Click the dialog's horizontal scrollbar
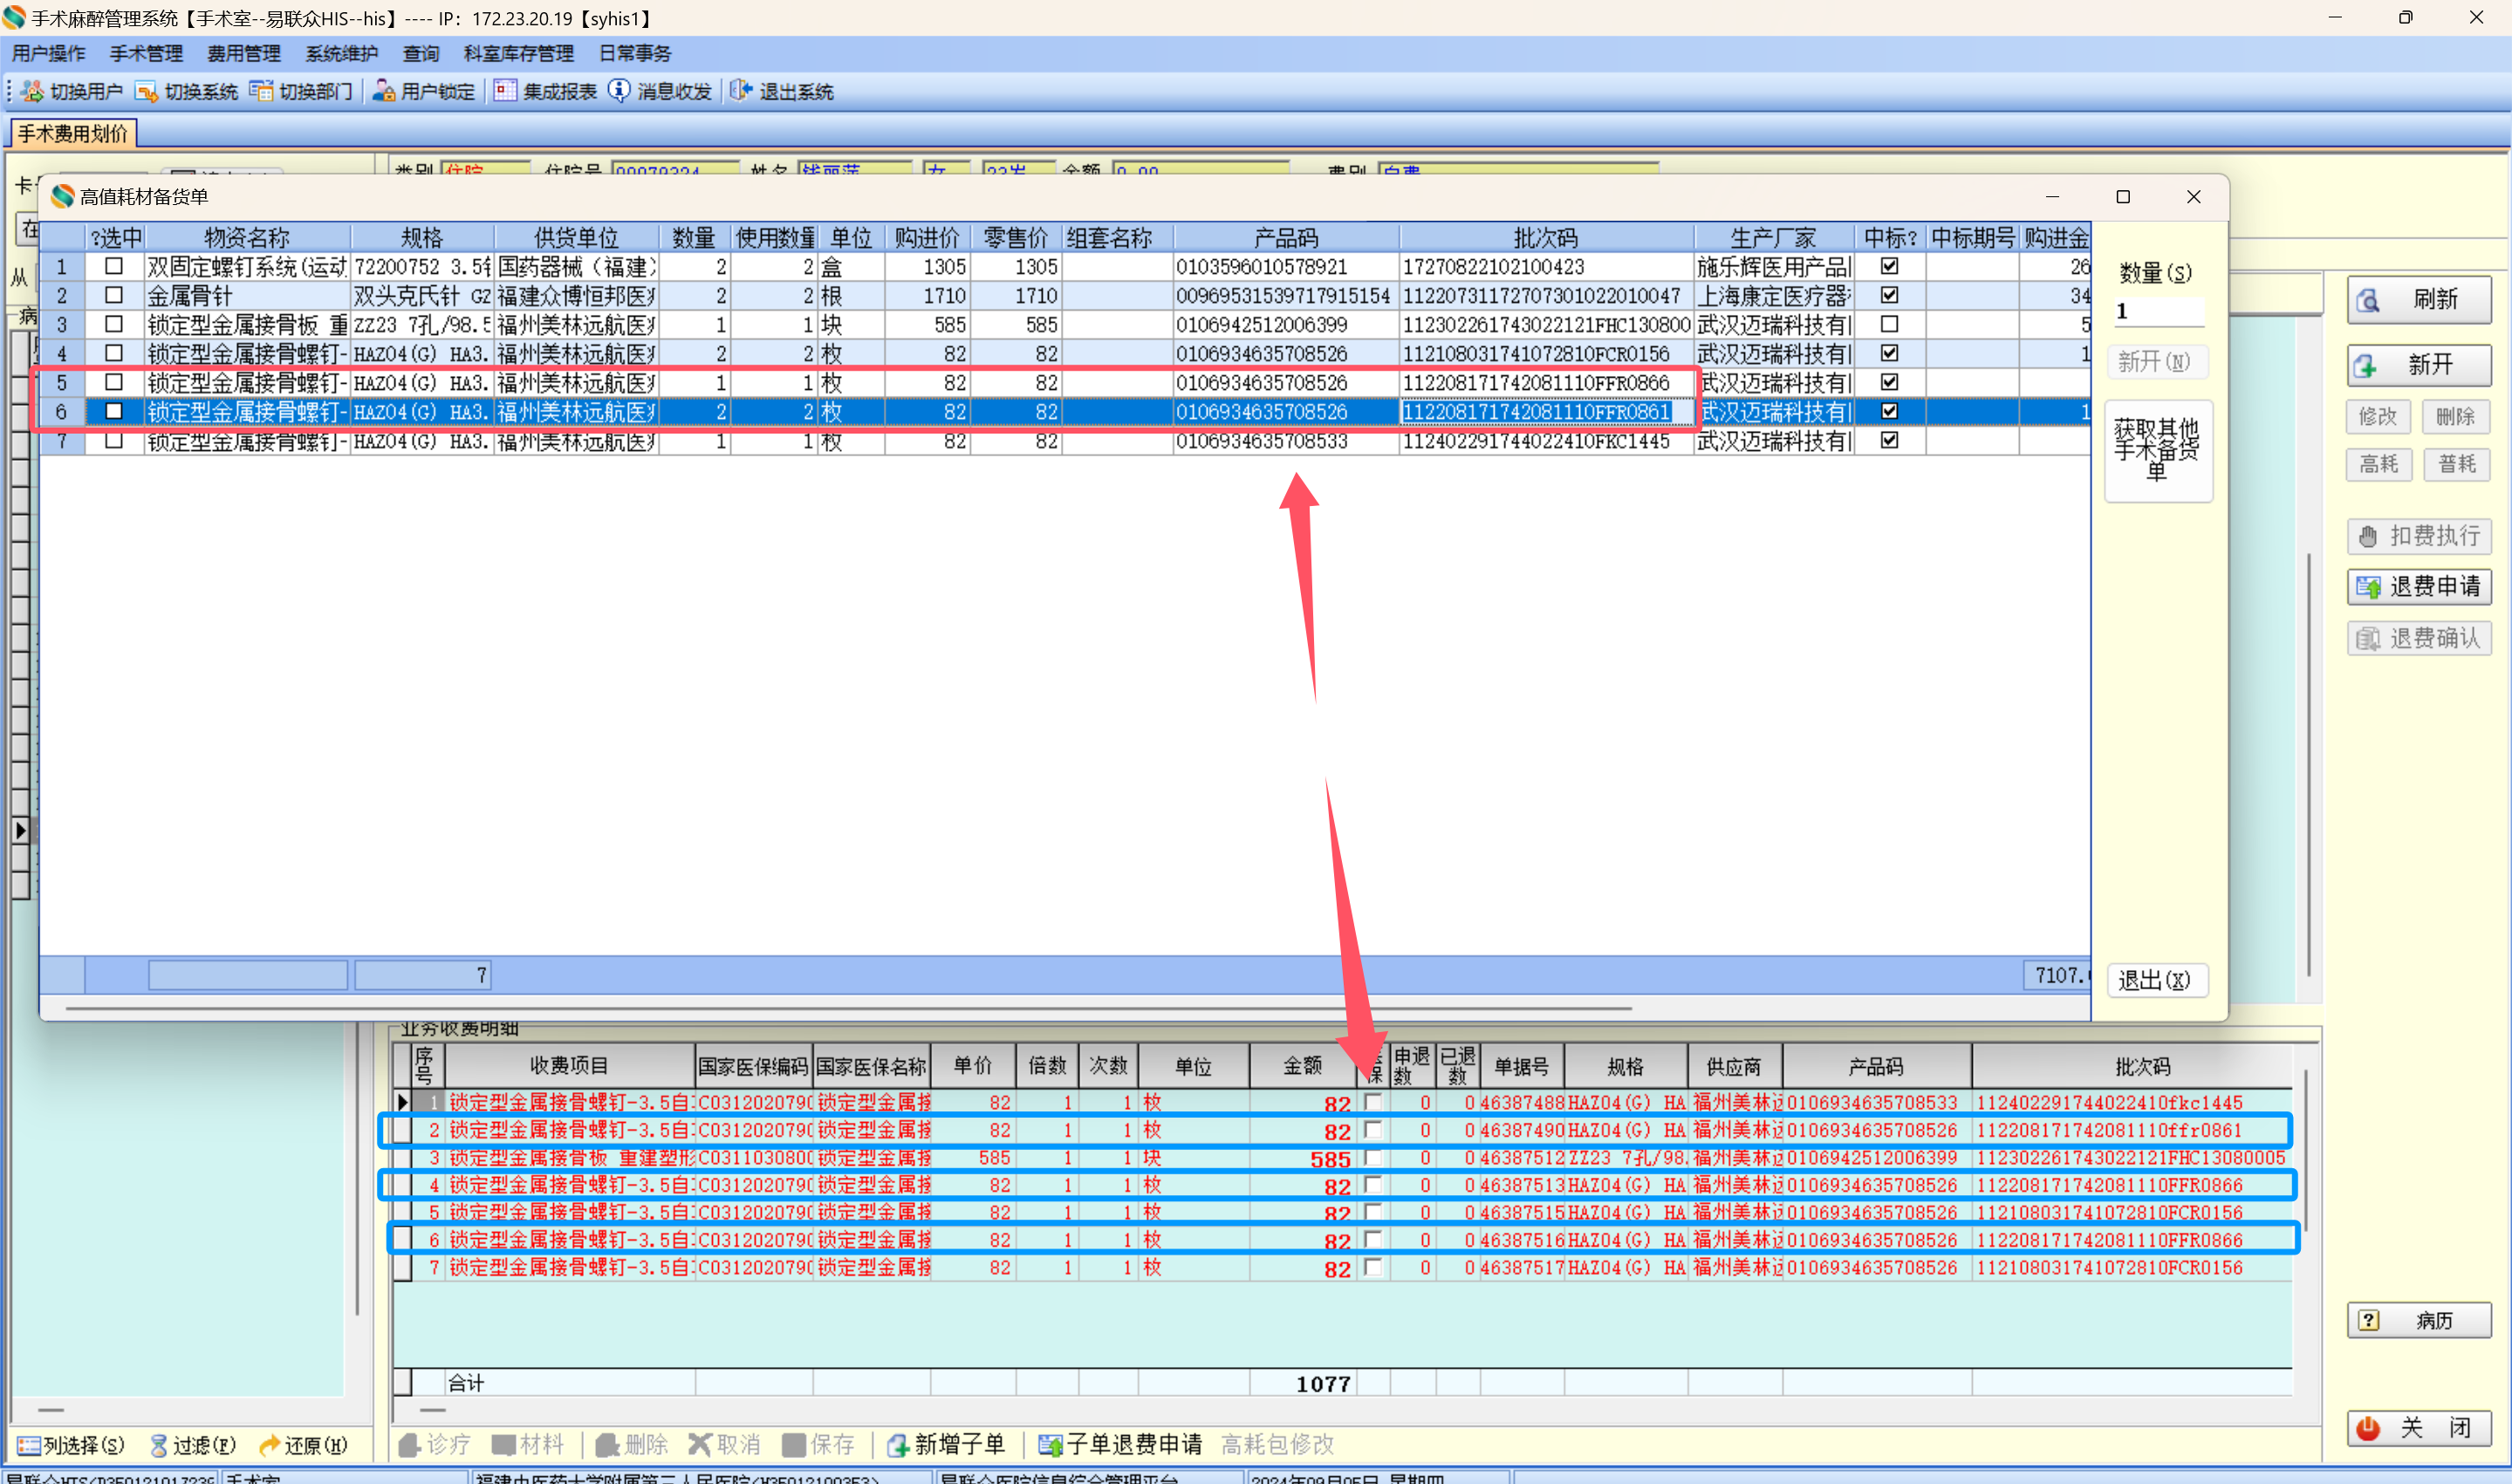 tap(848, 1008)
